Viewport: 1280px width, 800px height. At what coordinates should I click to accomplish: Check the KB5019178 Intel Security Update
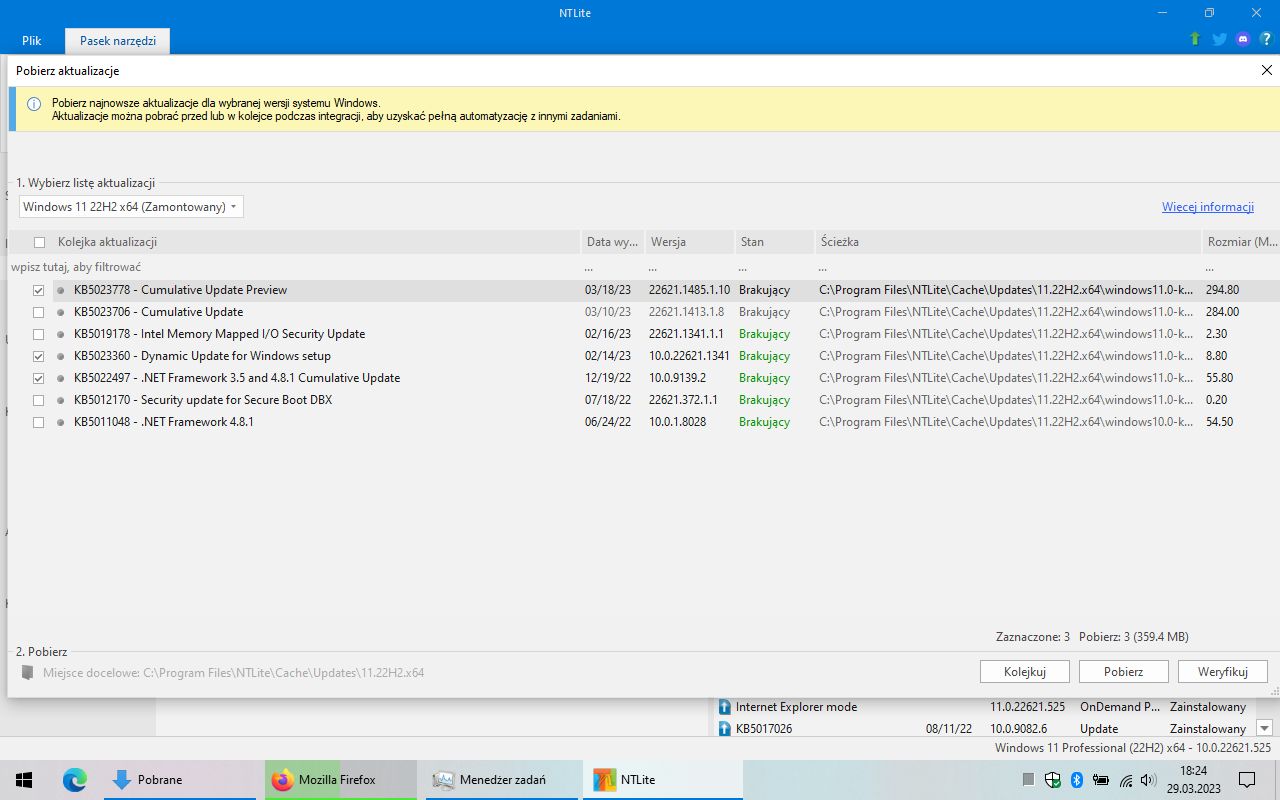tap(38, 333)
